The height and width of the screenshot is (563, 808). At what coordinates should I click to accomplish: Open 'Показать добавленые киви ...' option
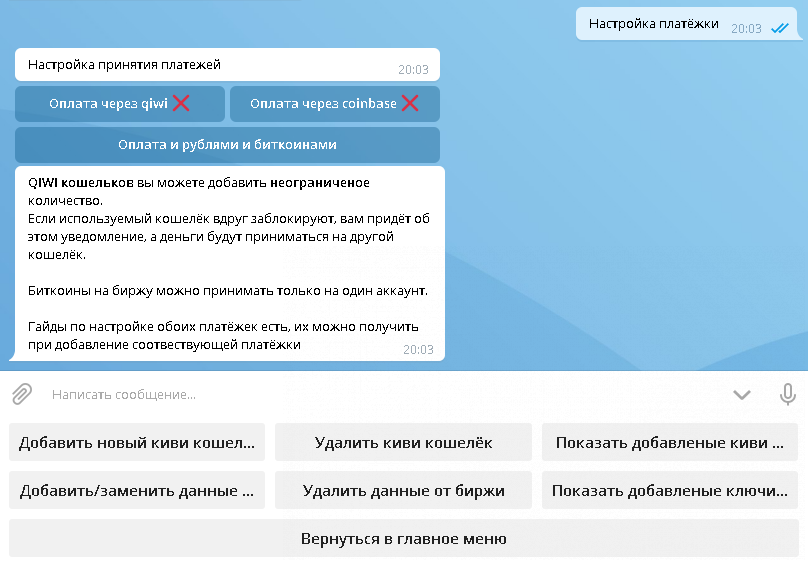click(670, 443)
